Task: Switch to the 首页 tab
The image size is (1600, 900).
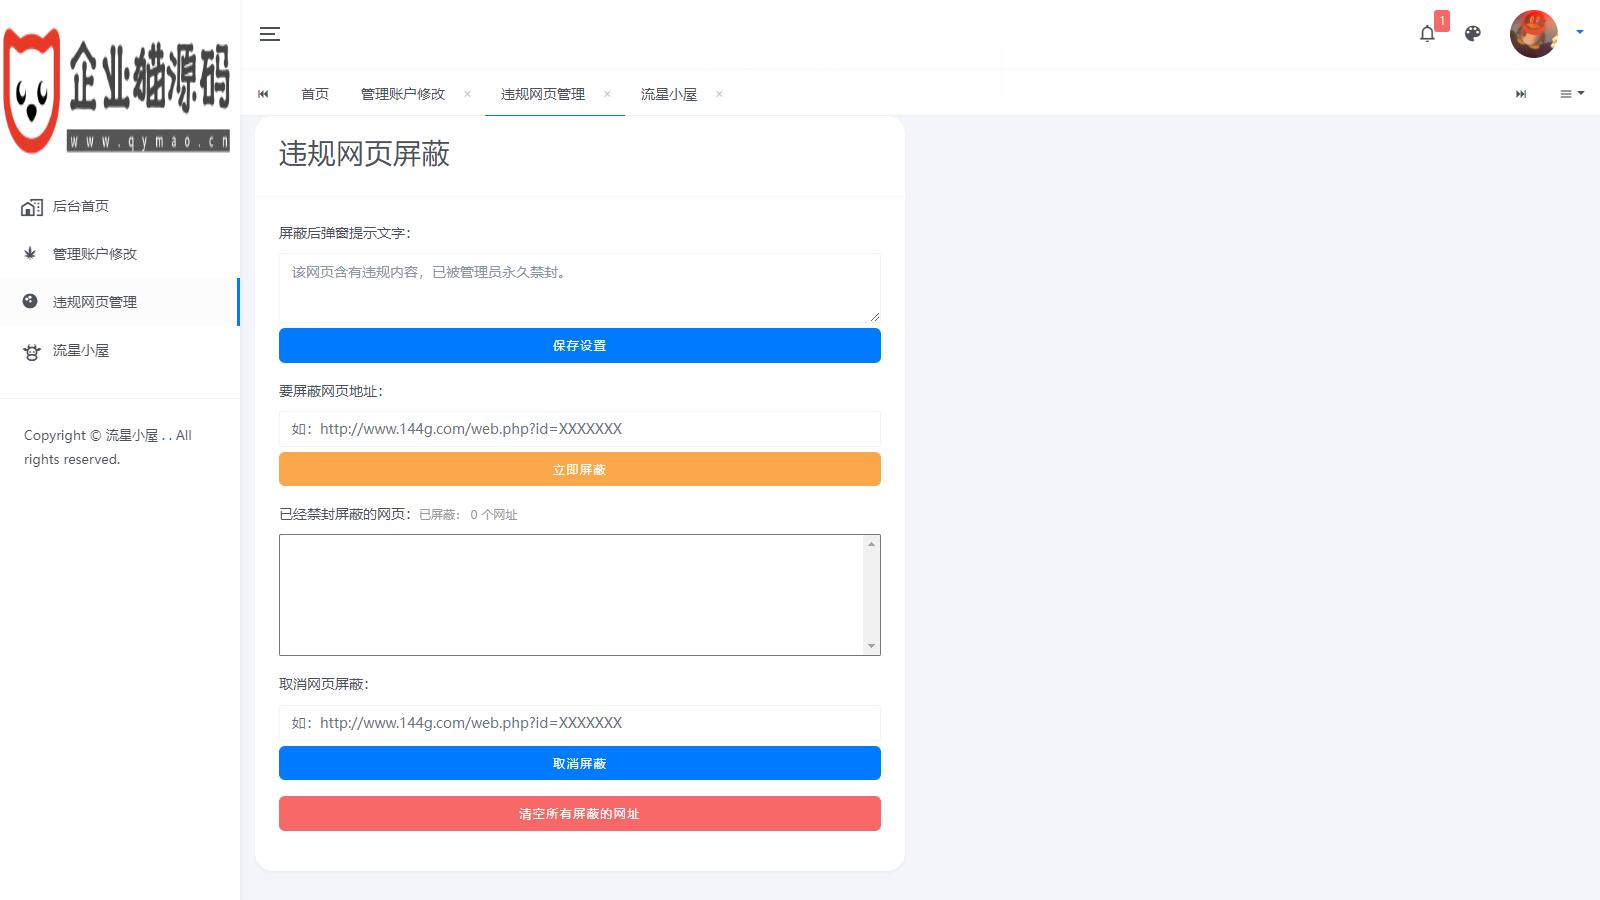Action: point(315,94)
